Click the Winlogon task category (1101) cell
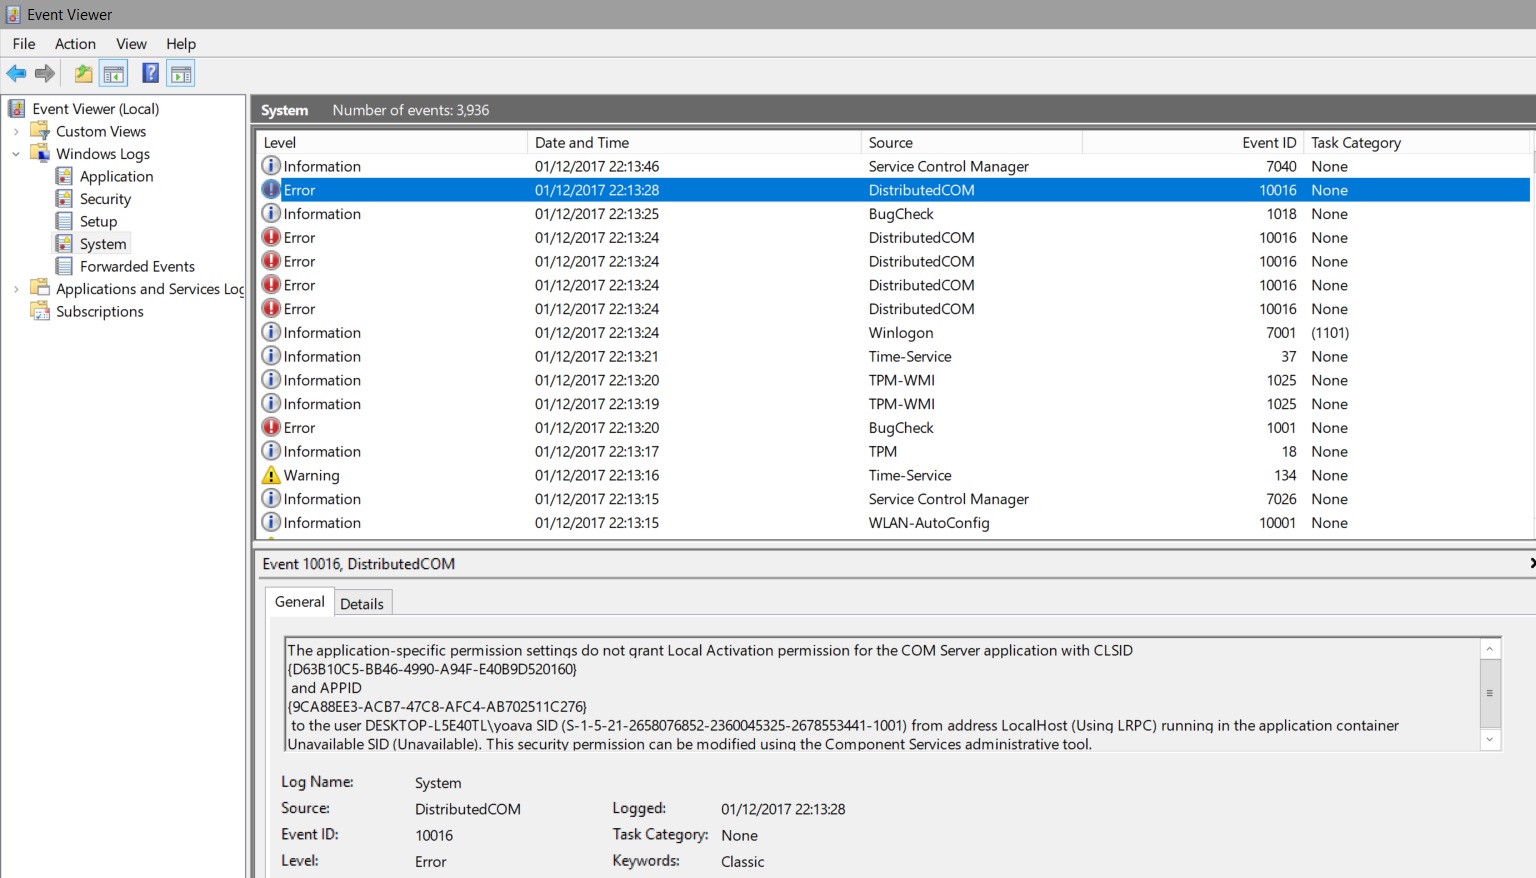 point(1330,332)
